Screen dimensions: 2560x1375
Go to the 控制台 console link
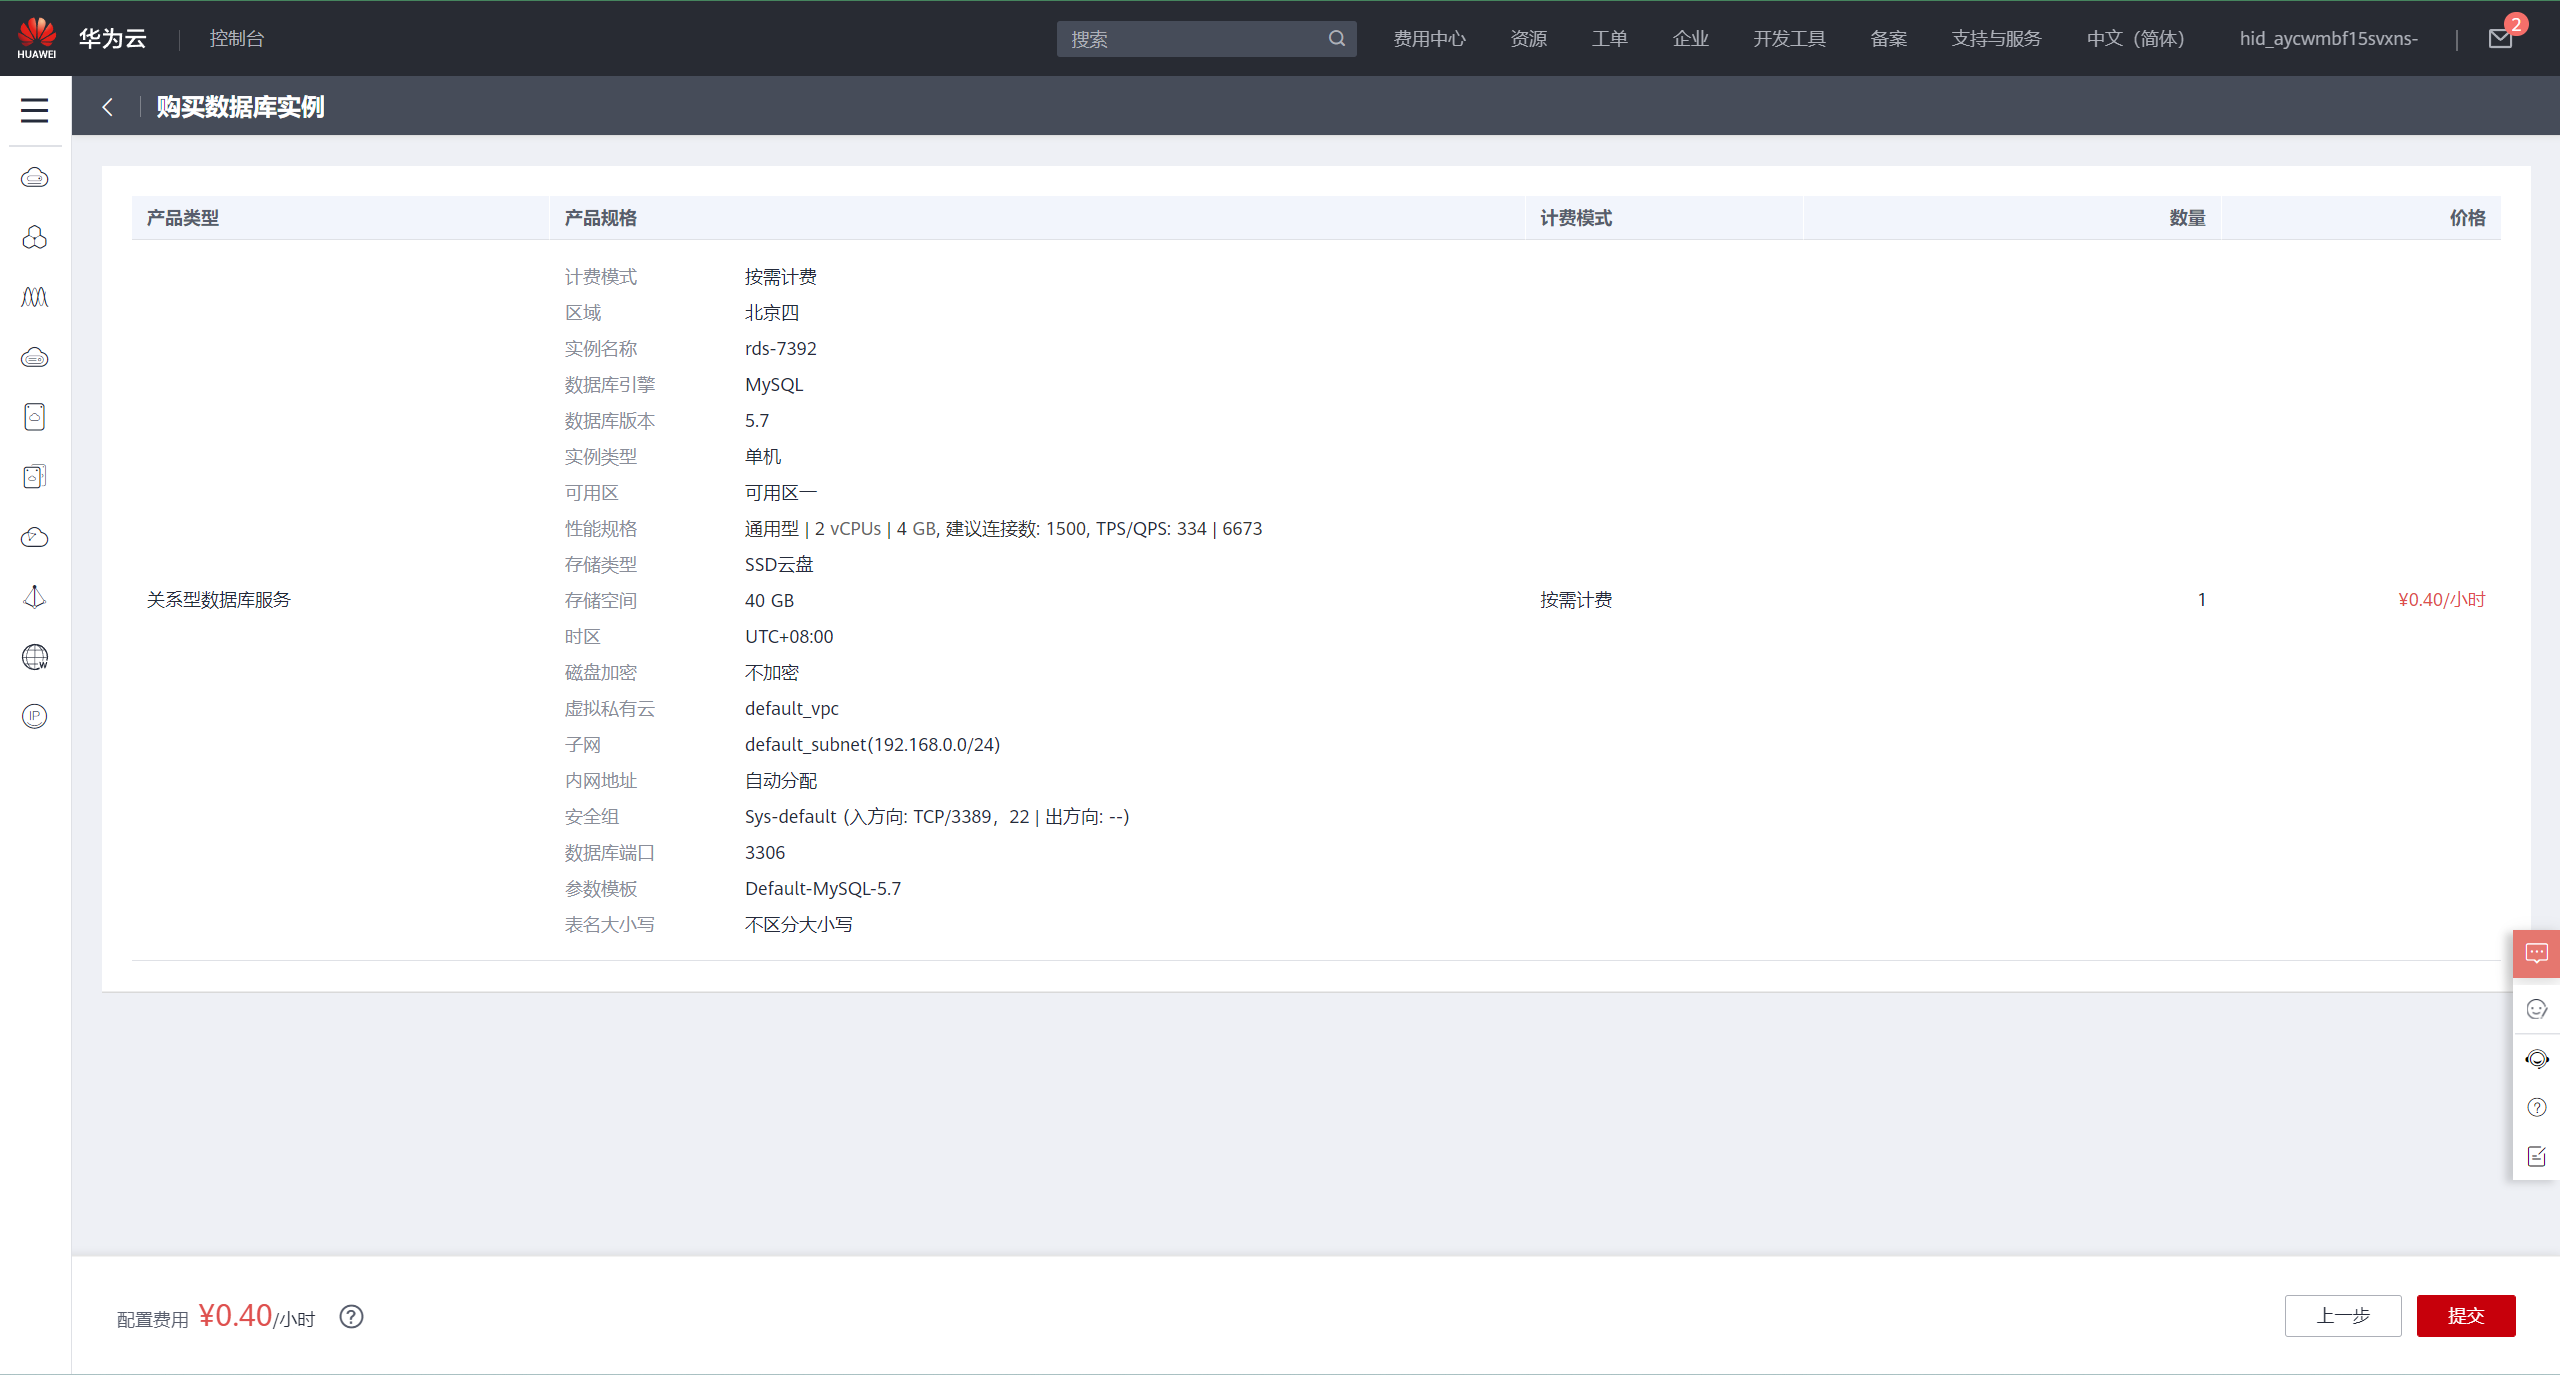pos(236,39)
